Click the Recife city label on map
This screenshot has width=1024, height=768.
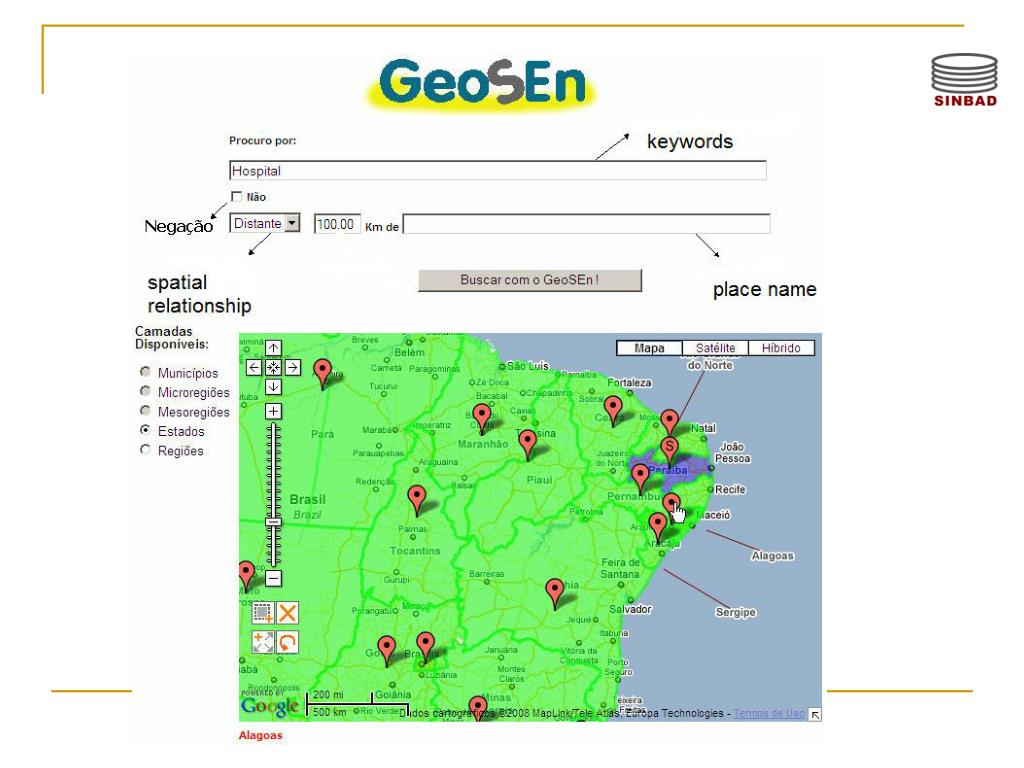730,489
